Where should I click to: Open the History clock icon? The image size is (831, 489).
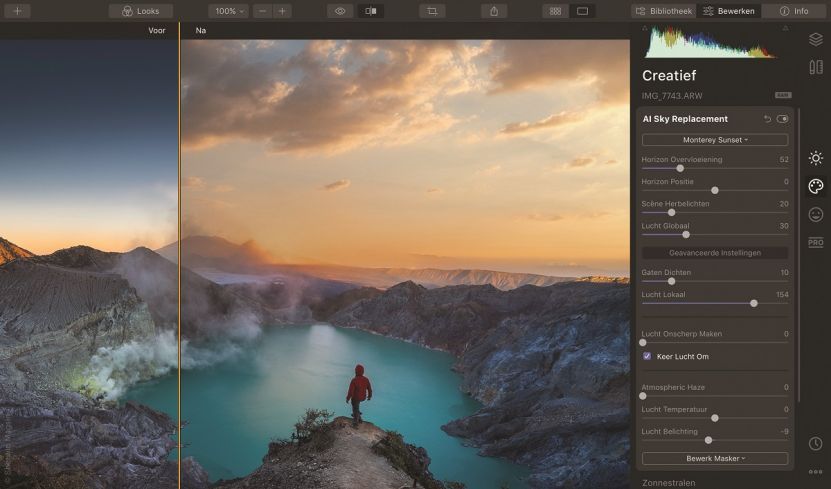tap(816, 443)
